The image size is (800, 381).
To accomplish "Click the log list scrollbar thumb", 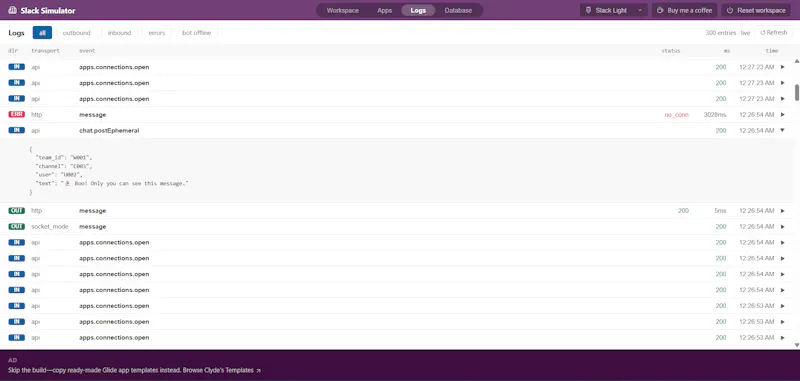I will [x=797, y=92].
